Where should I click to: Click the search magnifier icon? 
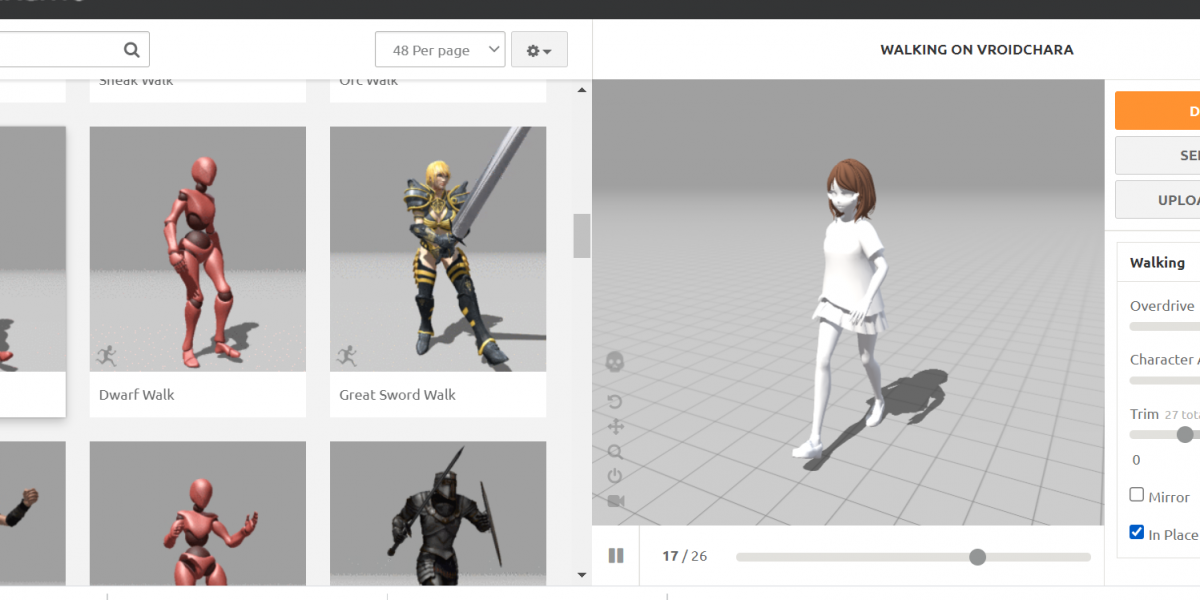coord(131,50)
